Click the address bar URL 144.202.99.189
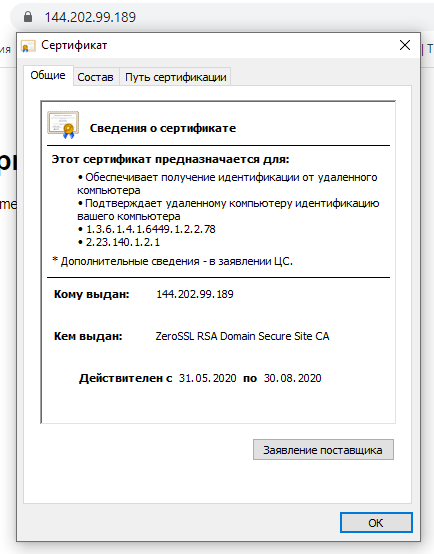The height and width of the screenshot is (554, 434). [x=90, y=17]
